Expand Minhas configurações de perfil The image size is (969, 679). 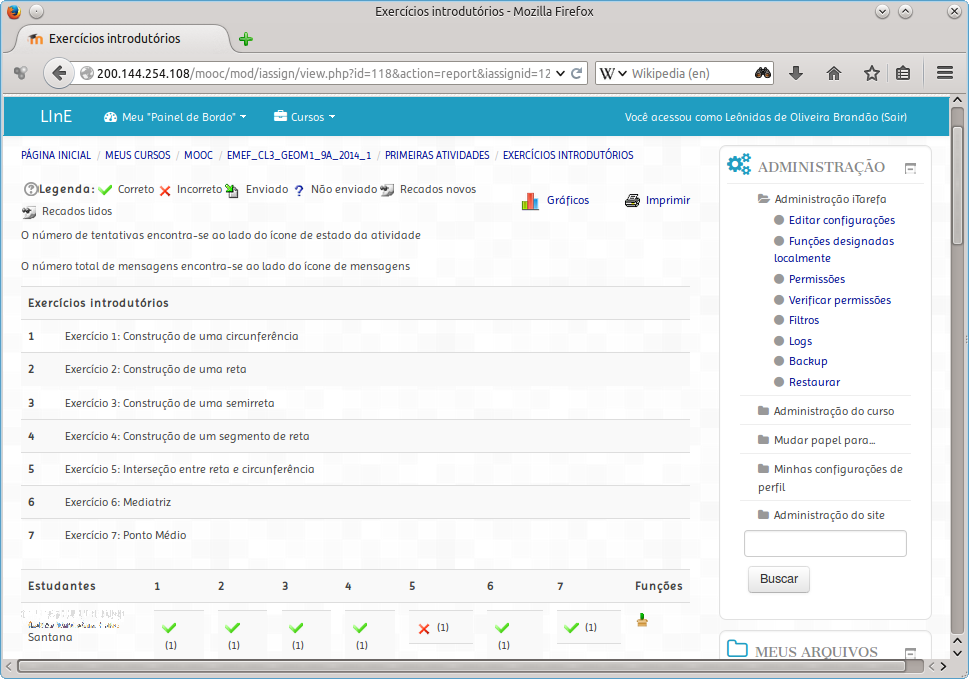tap(831, 478)
